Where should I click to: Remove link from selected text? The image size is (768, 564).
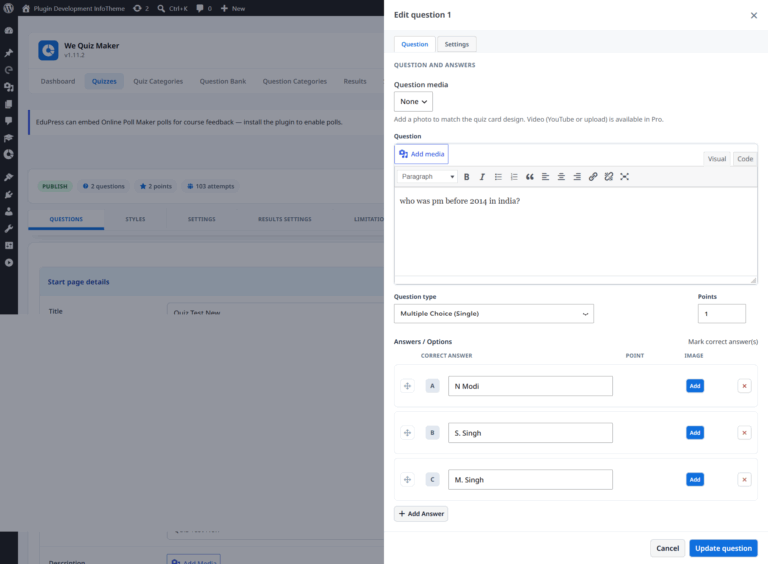pyautogui.click(x=608, y=177)
